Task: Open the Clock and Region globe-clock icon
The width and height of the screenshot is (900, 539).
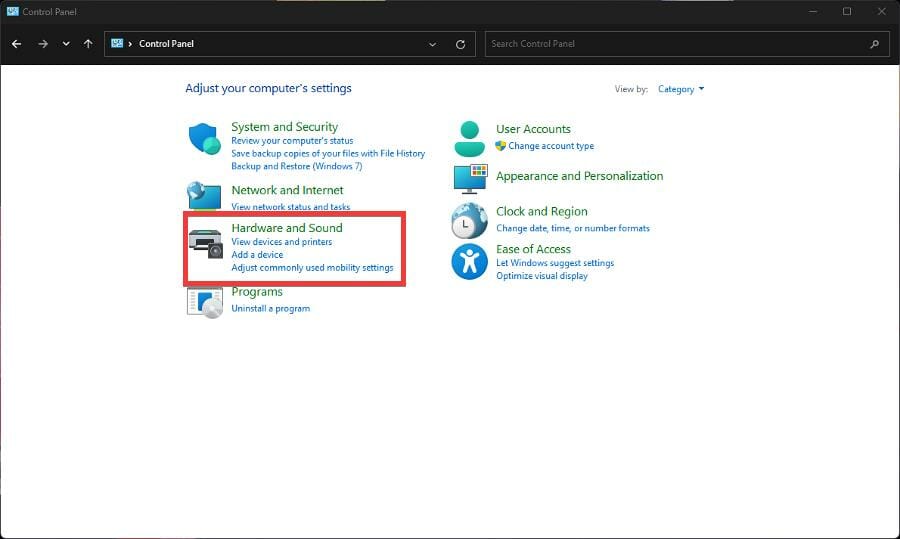Action: [469, 220]
